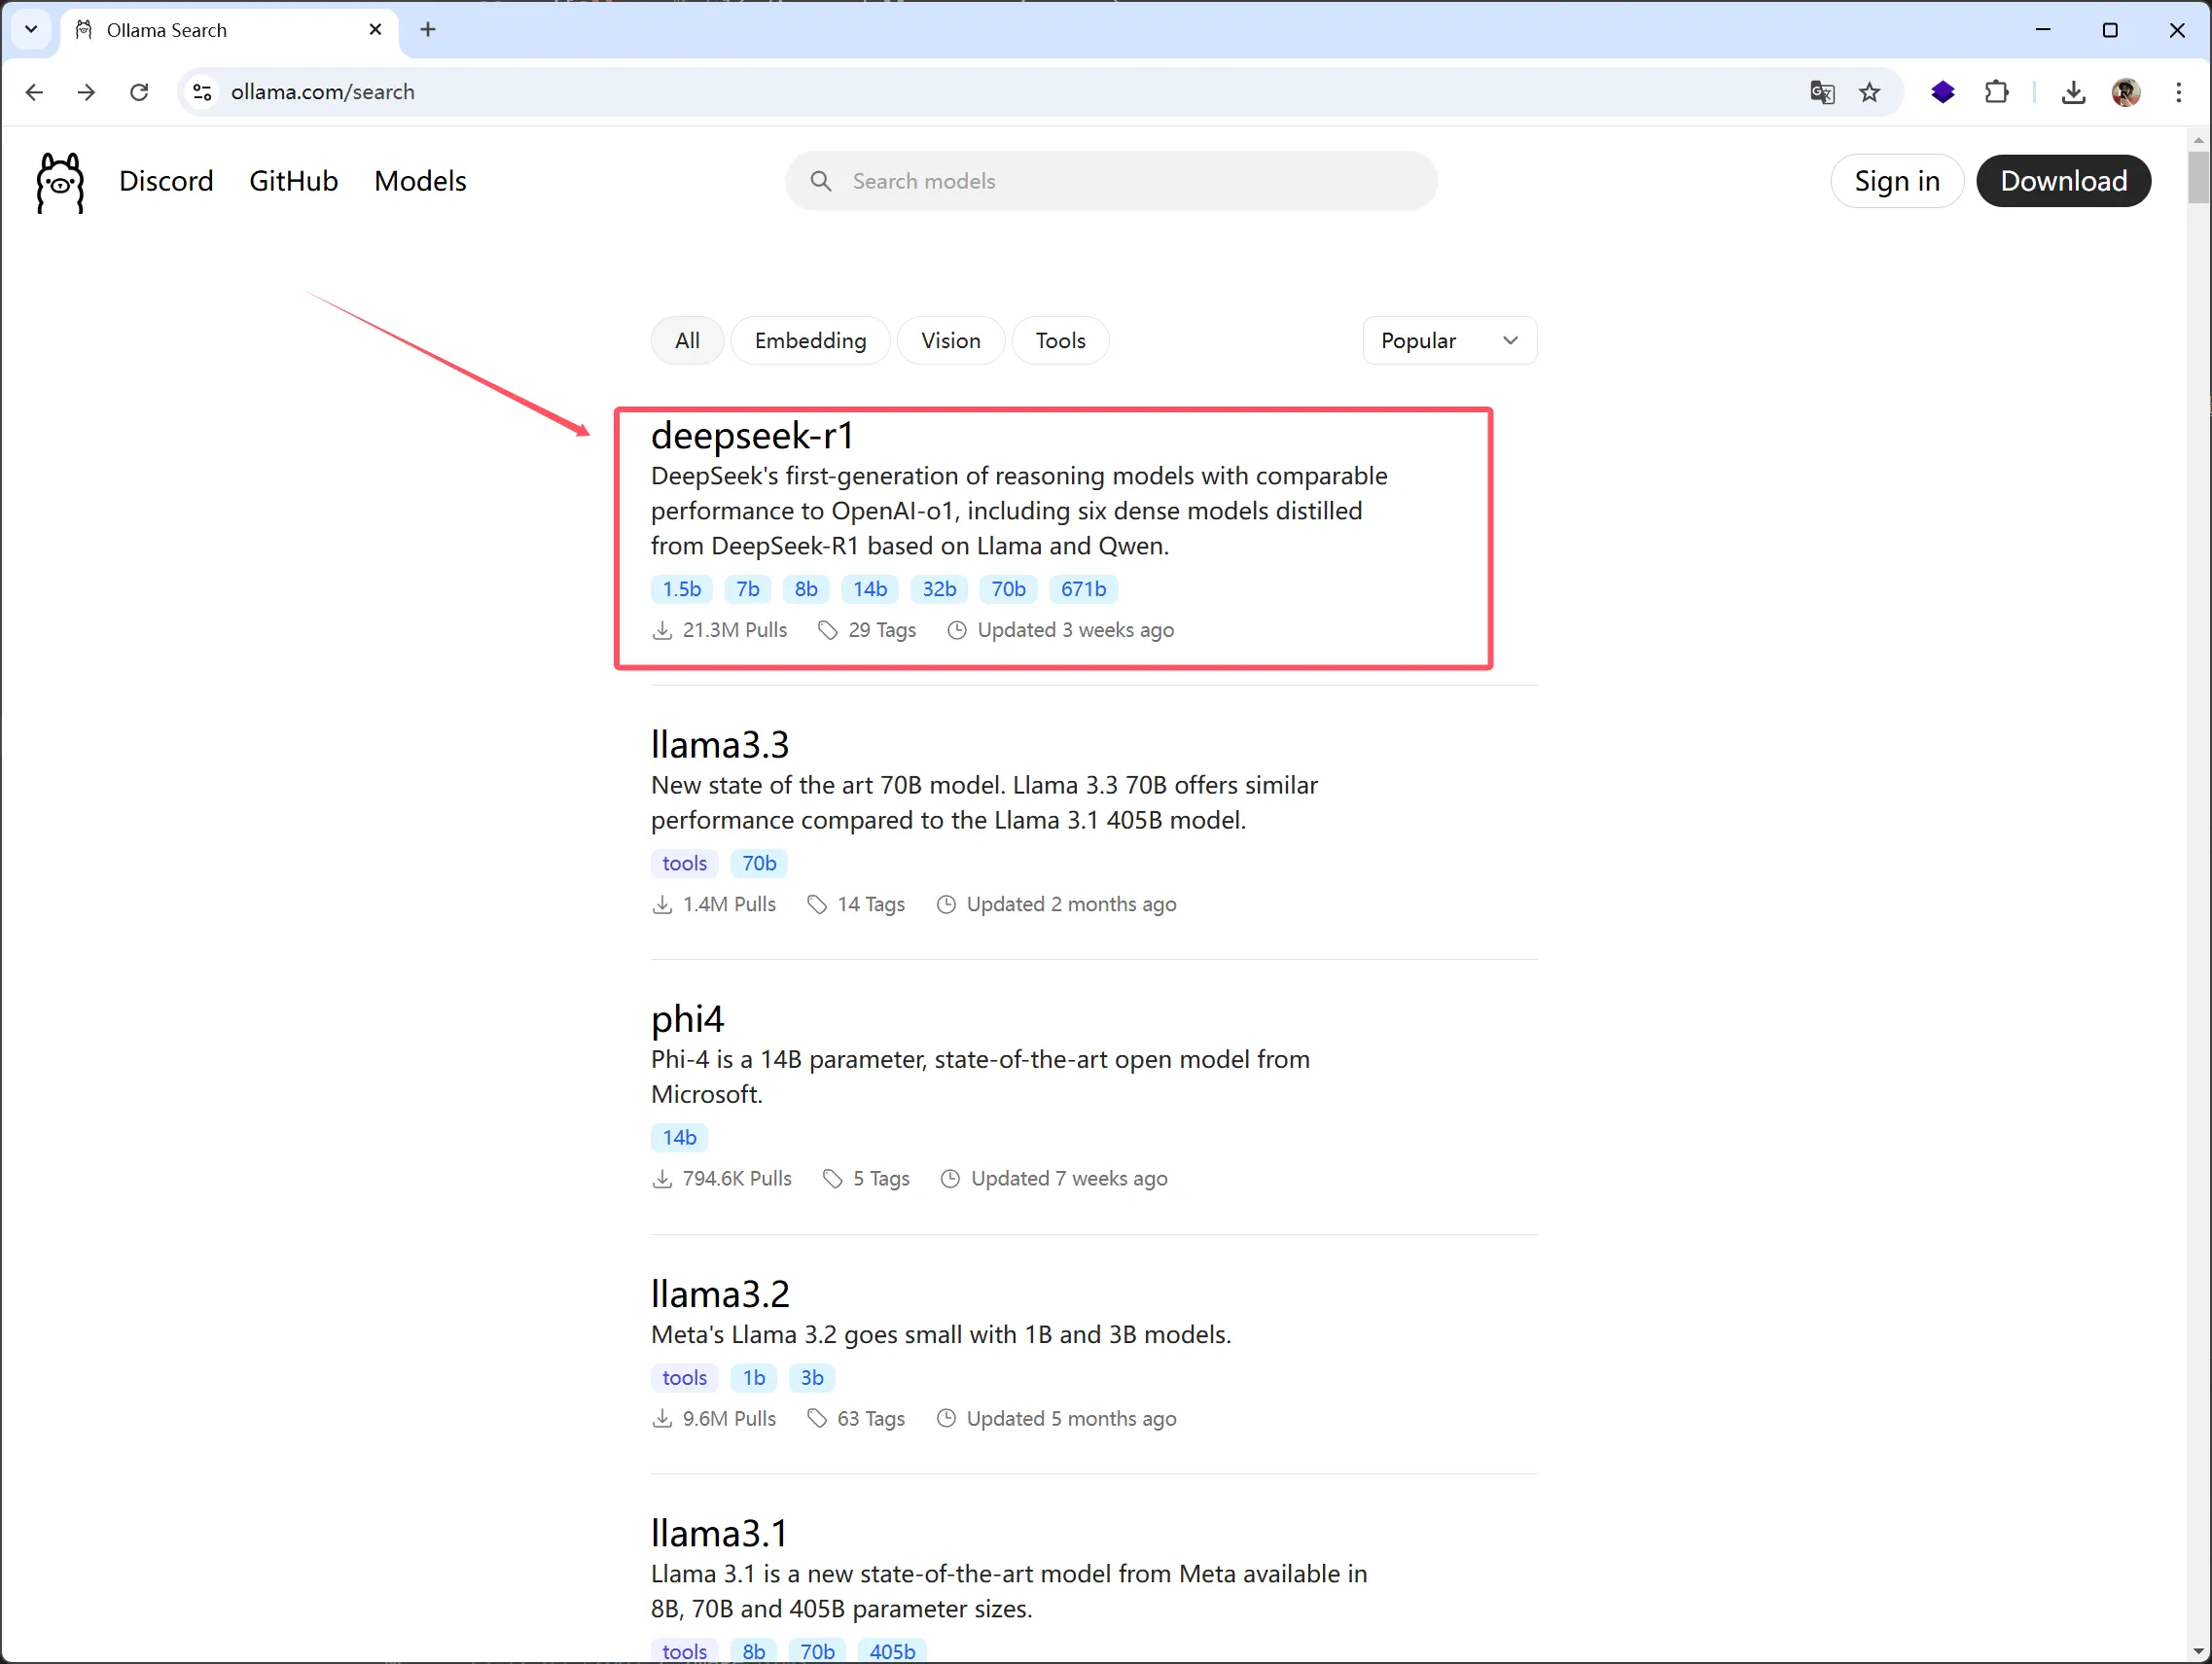Reload the ollama.com page
This screenshot has width=2212, height=1664.
(139, 92)
